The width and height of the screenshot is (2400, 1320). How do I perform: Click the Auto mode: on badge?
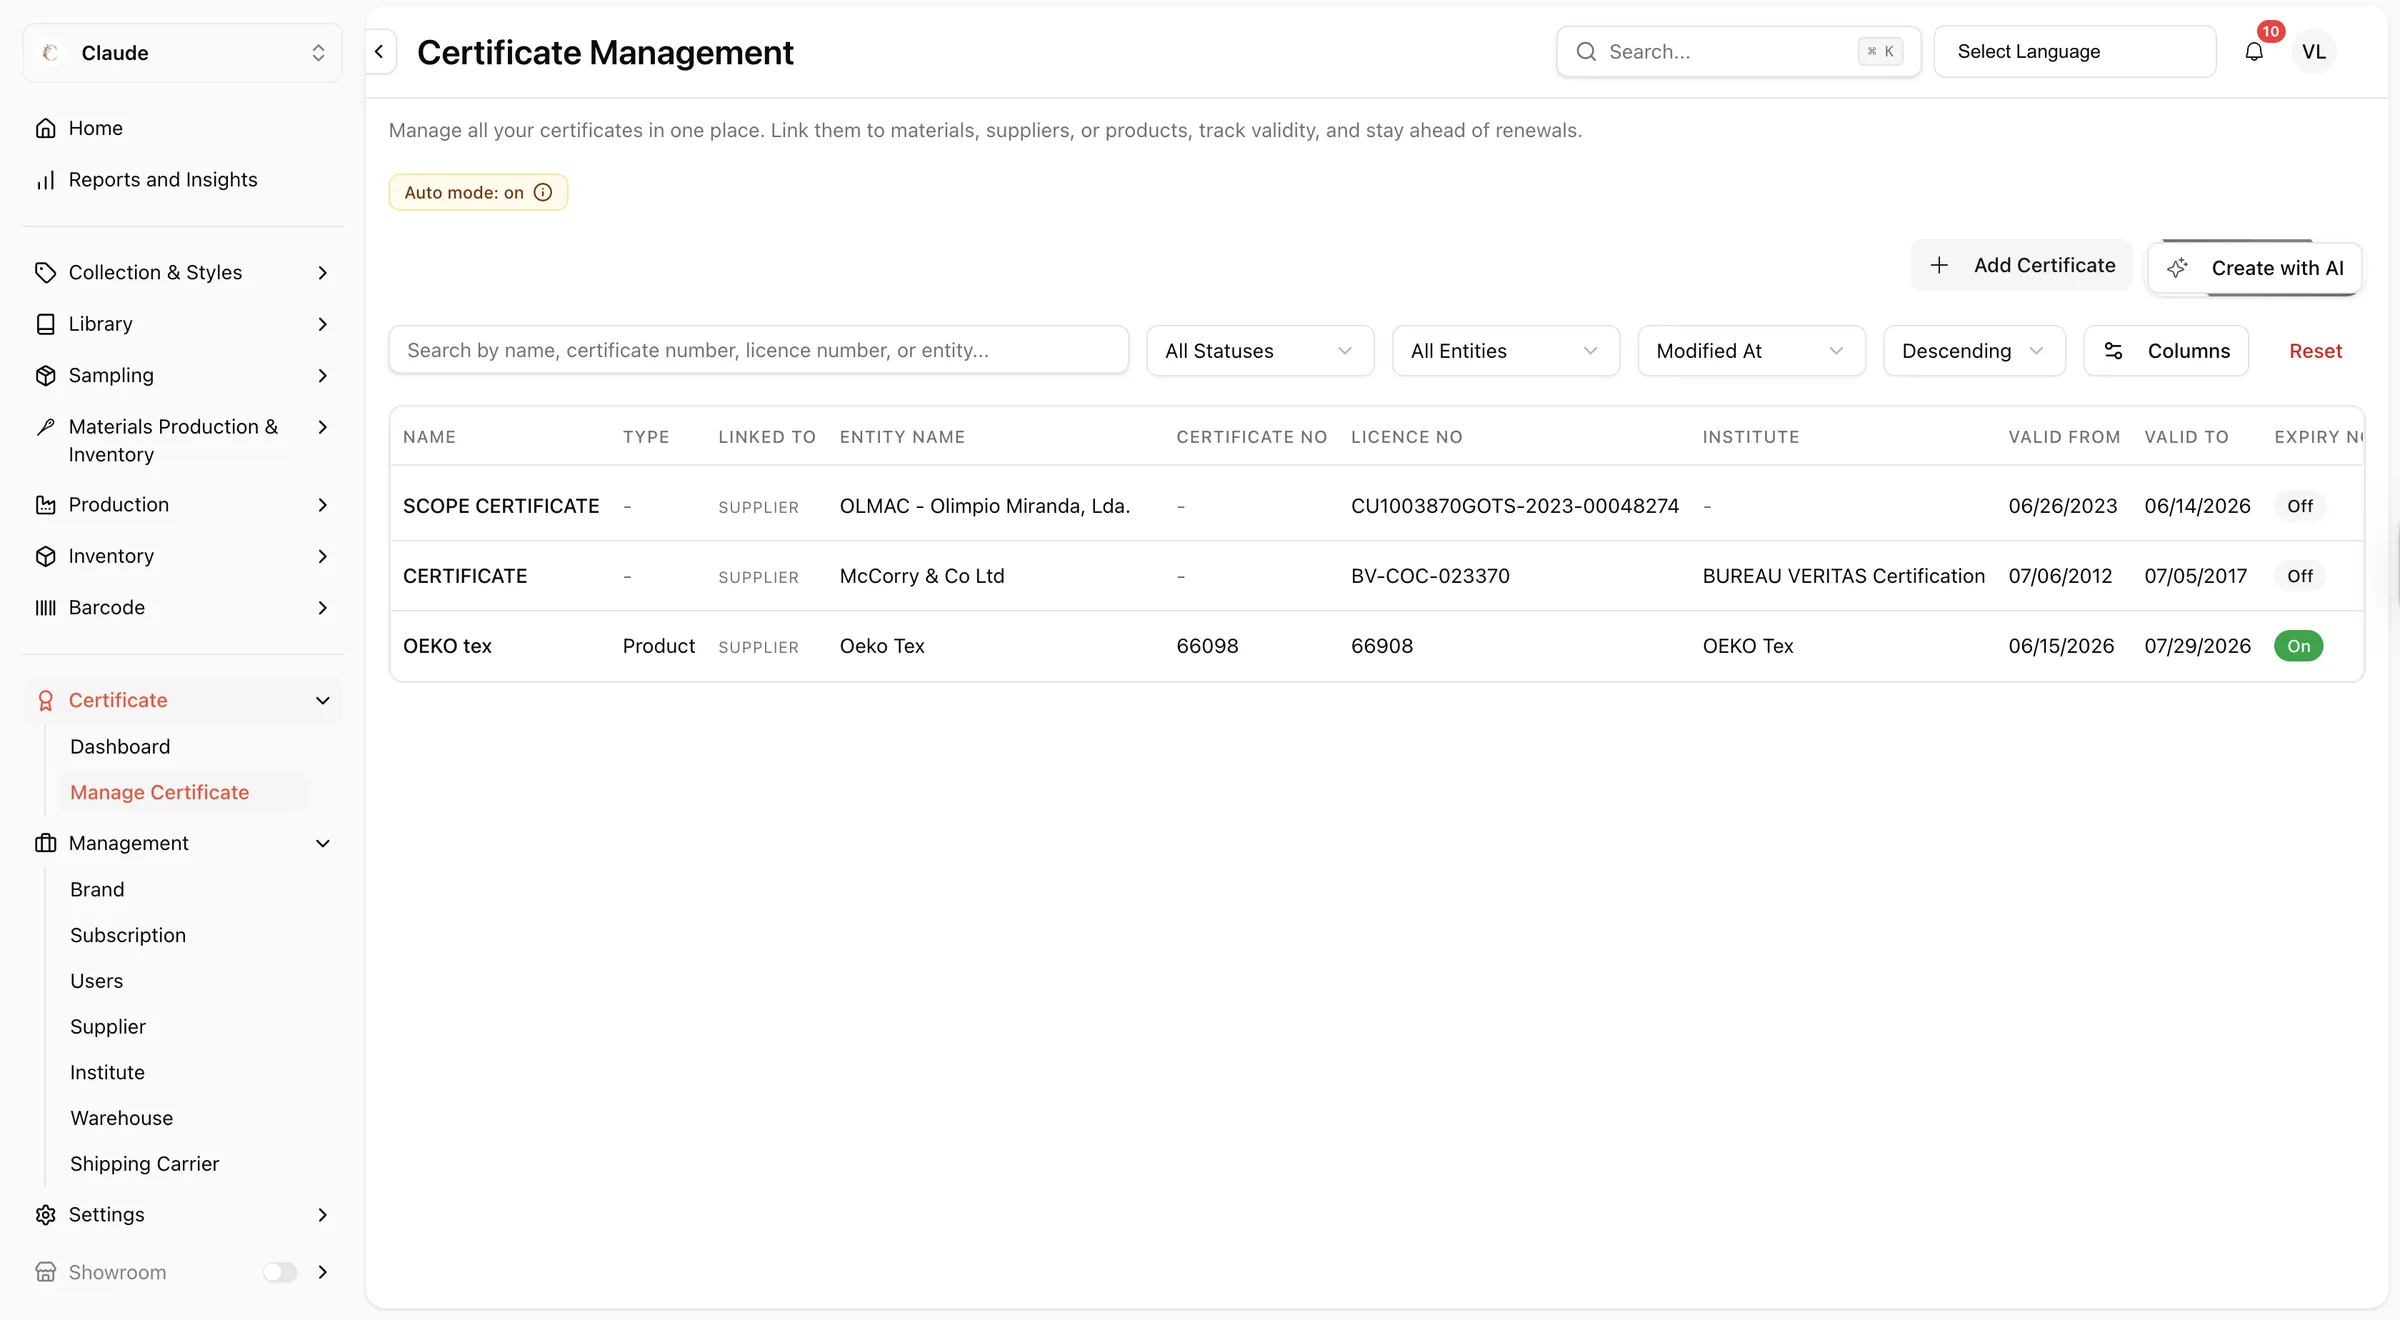pyautogui.click(x=478, y=192)
